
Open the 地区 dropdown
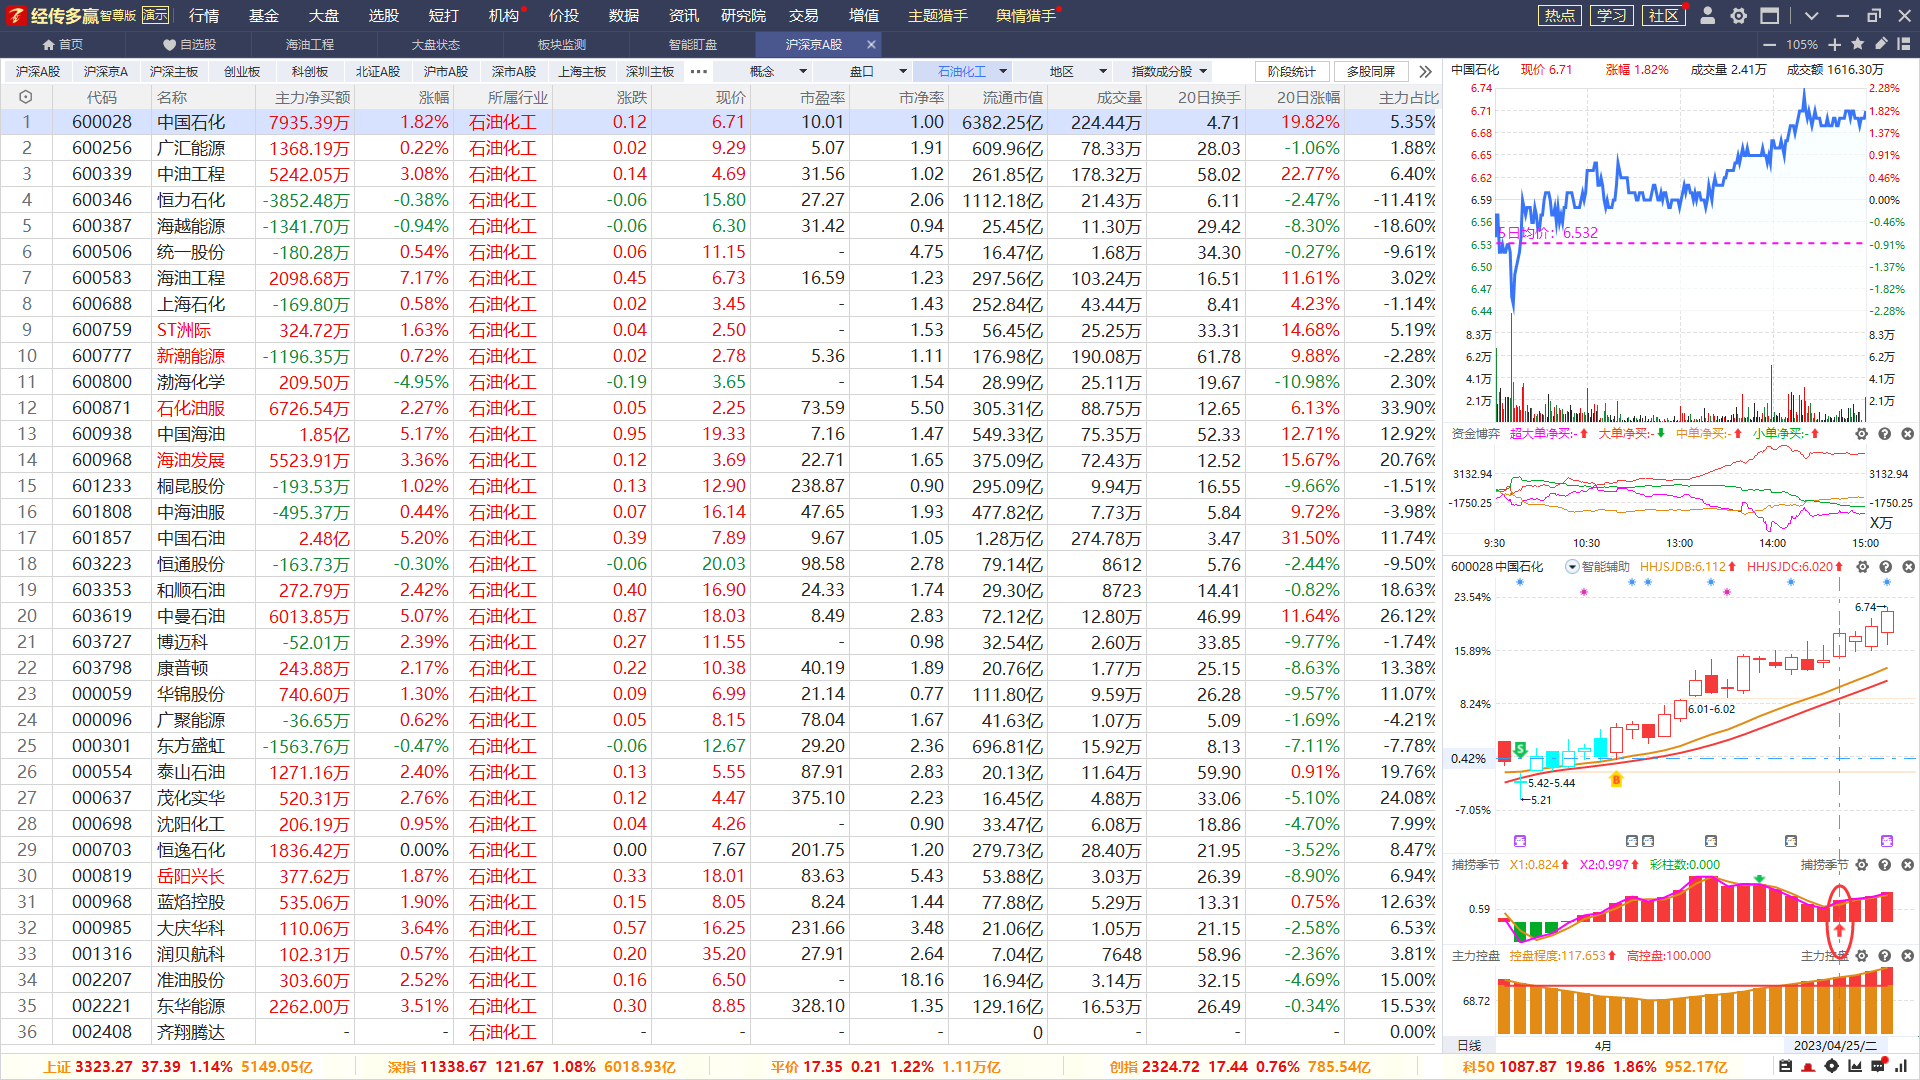click(1064, 72)
